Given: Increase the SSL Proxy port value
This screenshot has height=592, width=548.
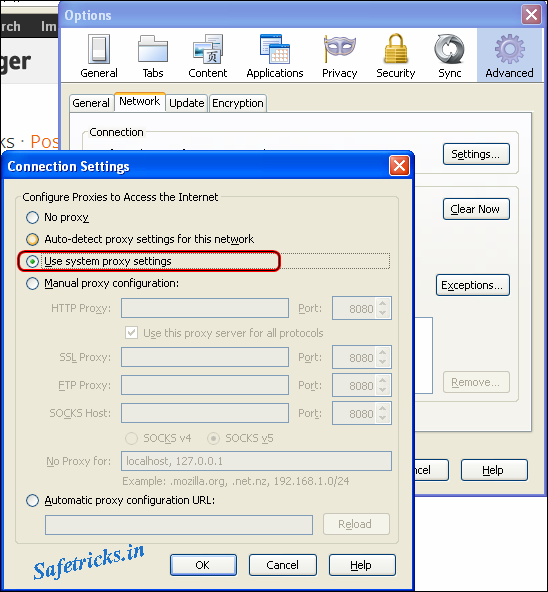Looking at the screenshot, I should click(383, 352).
